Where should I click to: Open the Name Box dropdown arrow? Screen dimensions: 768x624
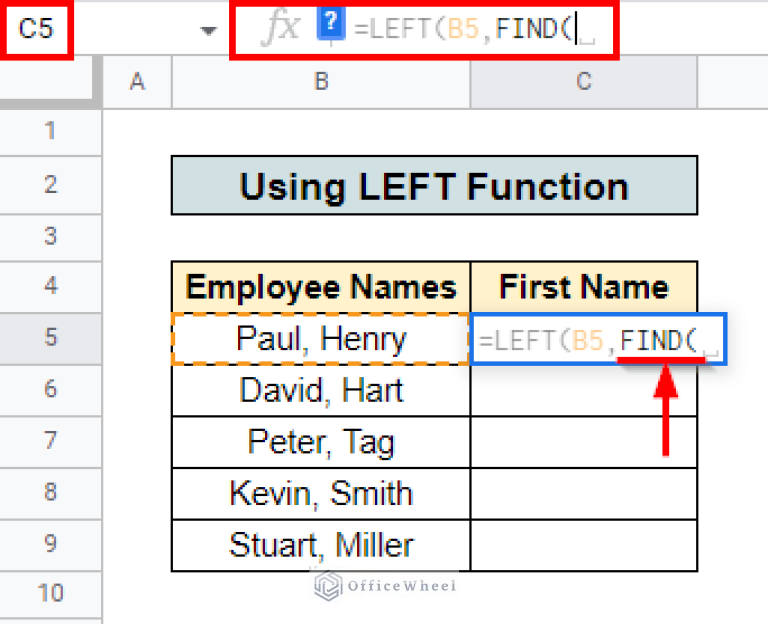(208, 30)
